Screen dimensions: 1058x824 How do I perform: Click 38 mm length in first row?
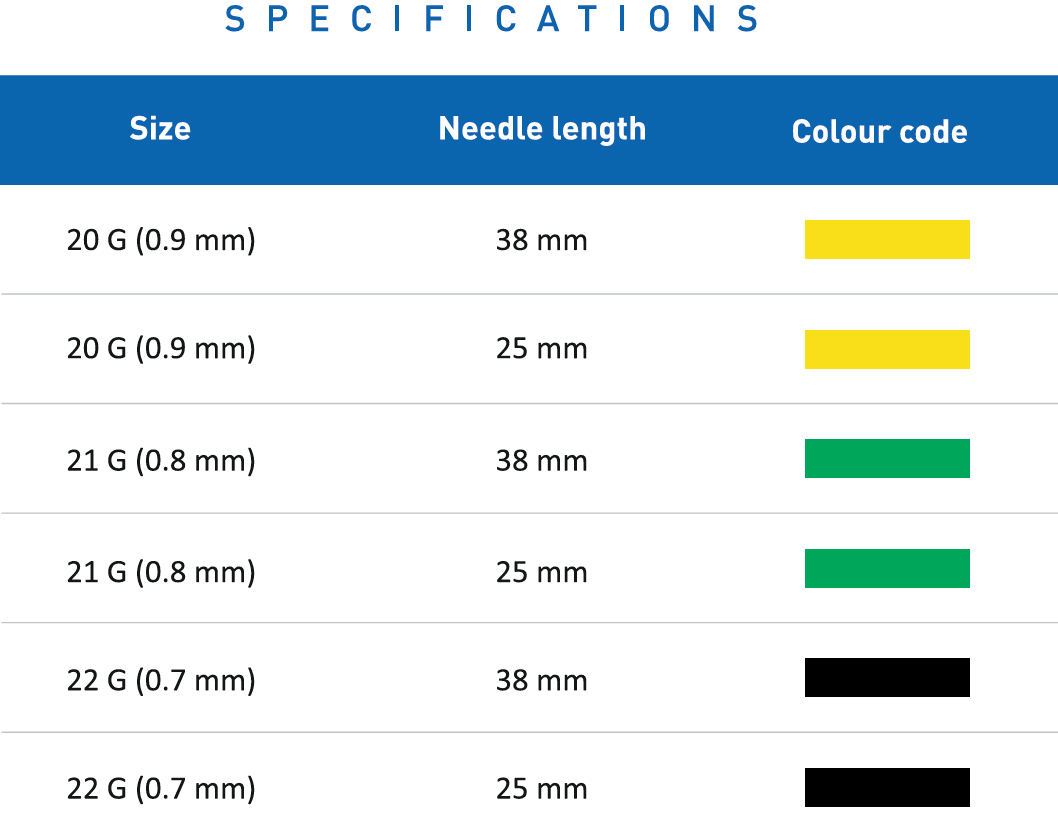[x=541, y=241]
